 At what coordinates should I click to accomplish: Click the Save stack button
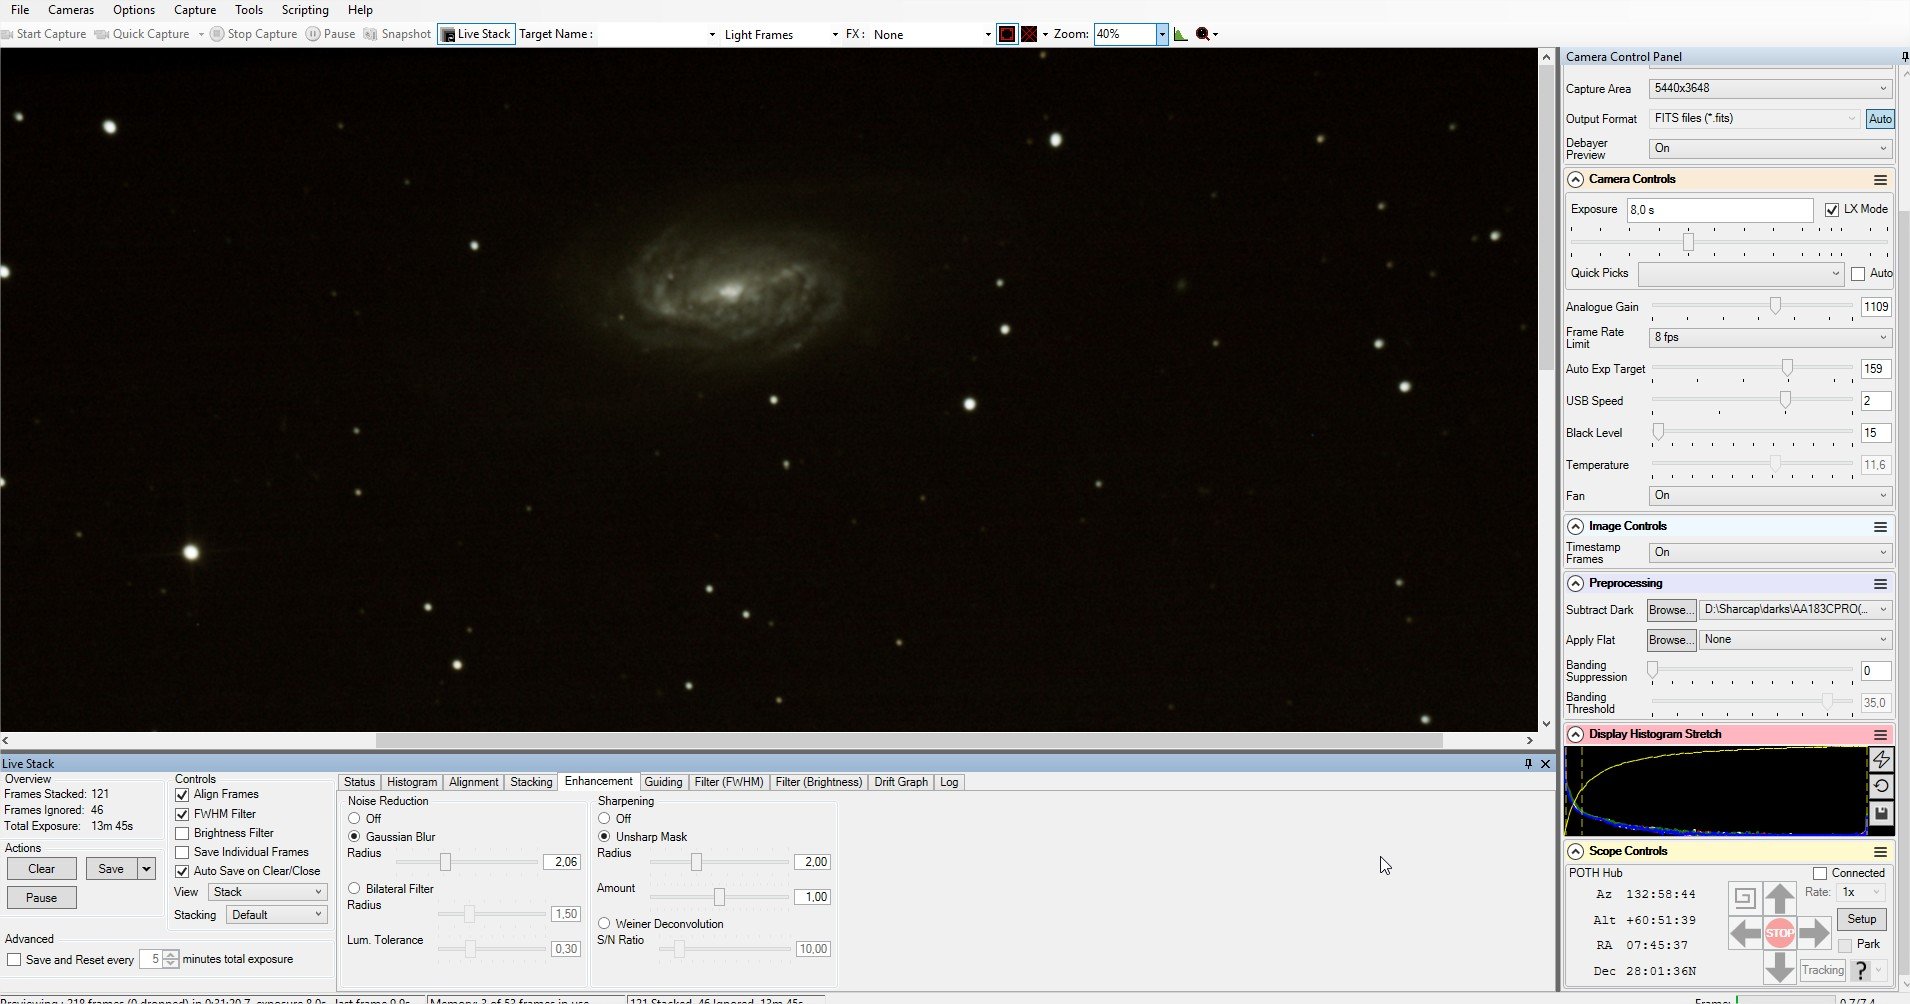point(111,869)
